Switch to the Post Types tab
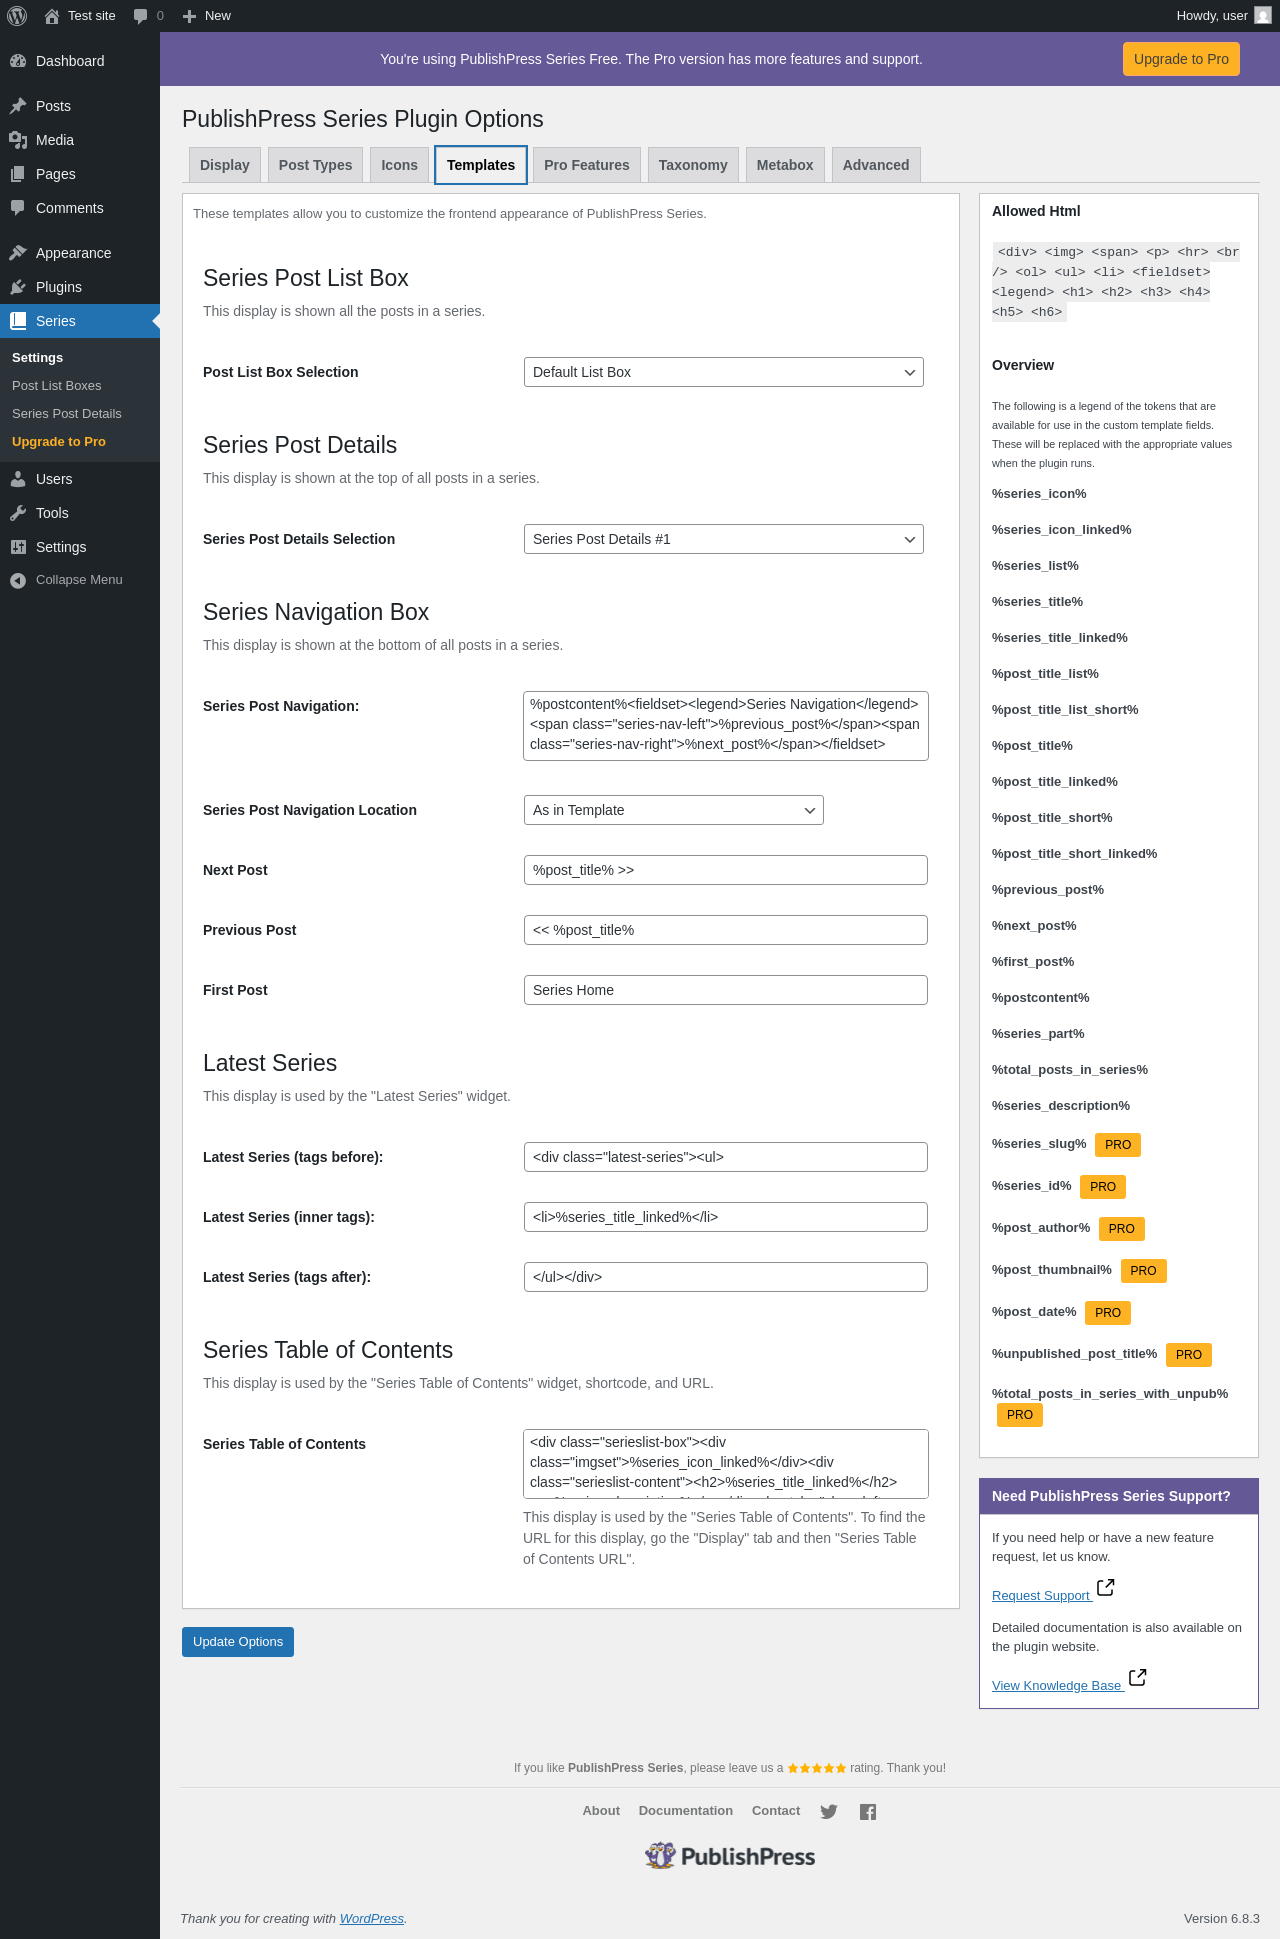Viewport: 1280px width, 1939px height. (x=316, y=165)
